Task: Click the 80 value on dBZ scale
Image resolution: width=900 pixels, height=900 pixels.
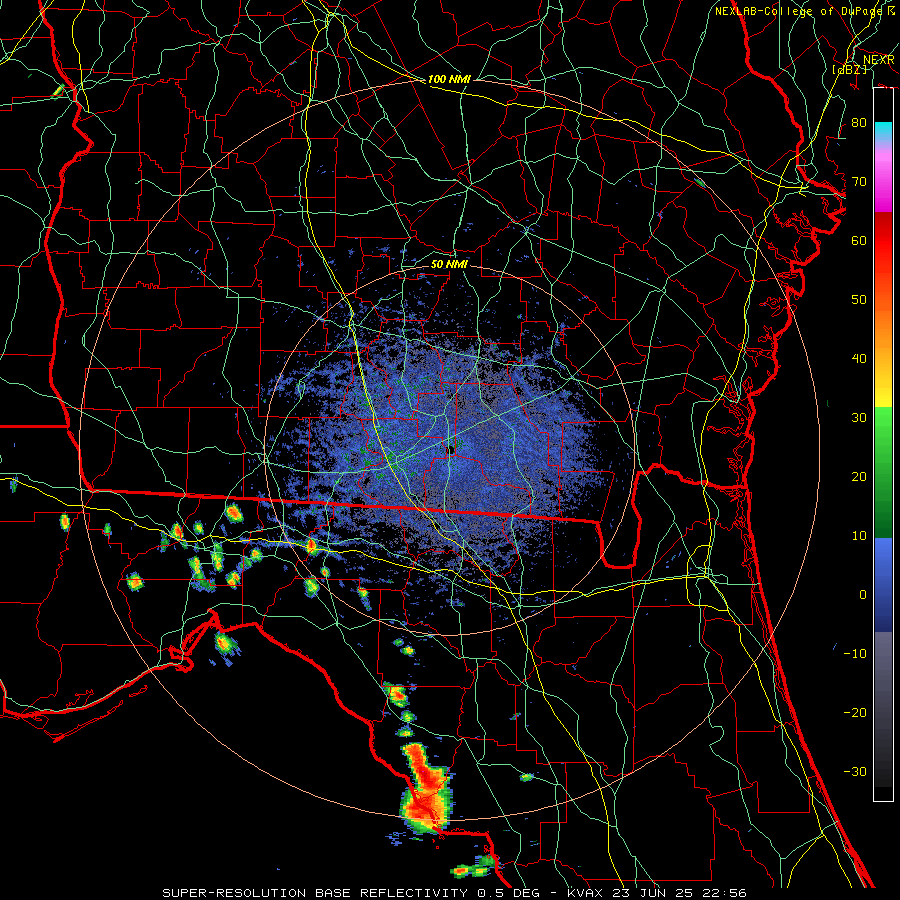Action: pyautogui.click(x=859, y=122)
